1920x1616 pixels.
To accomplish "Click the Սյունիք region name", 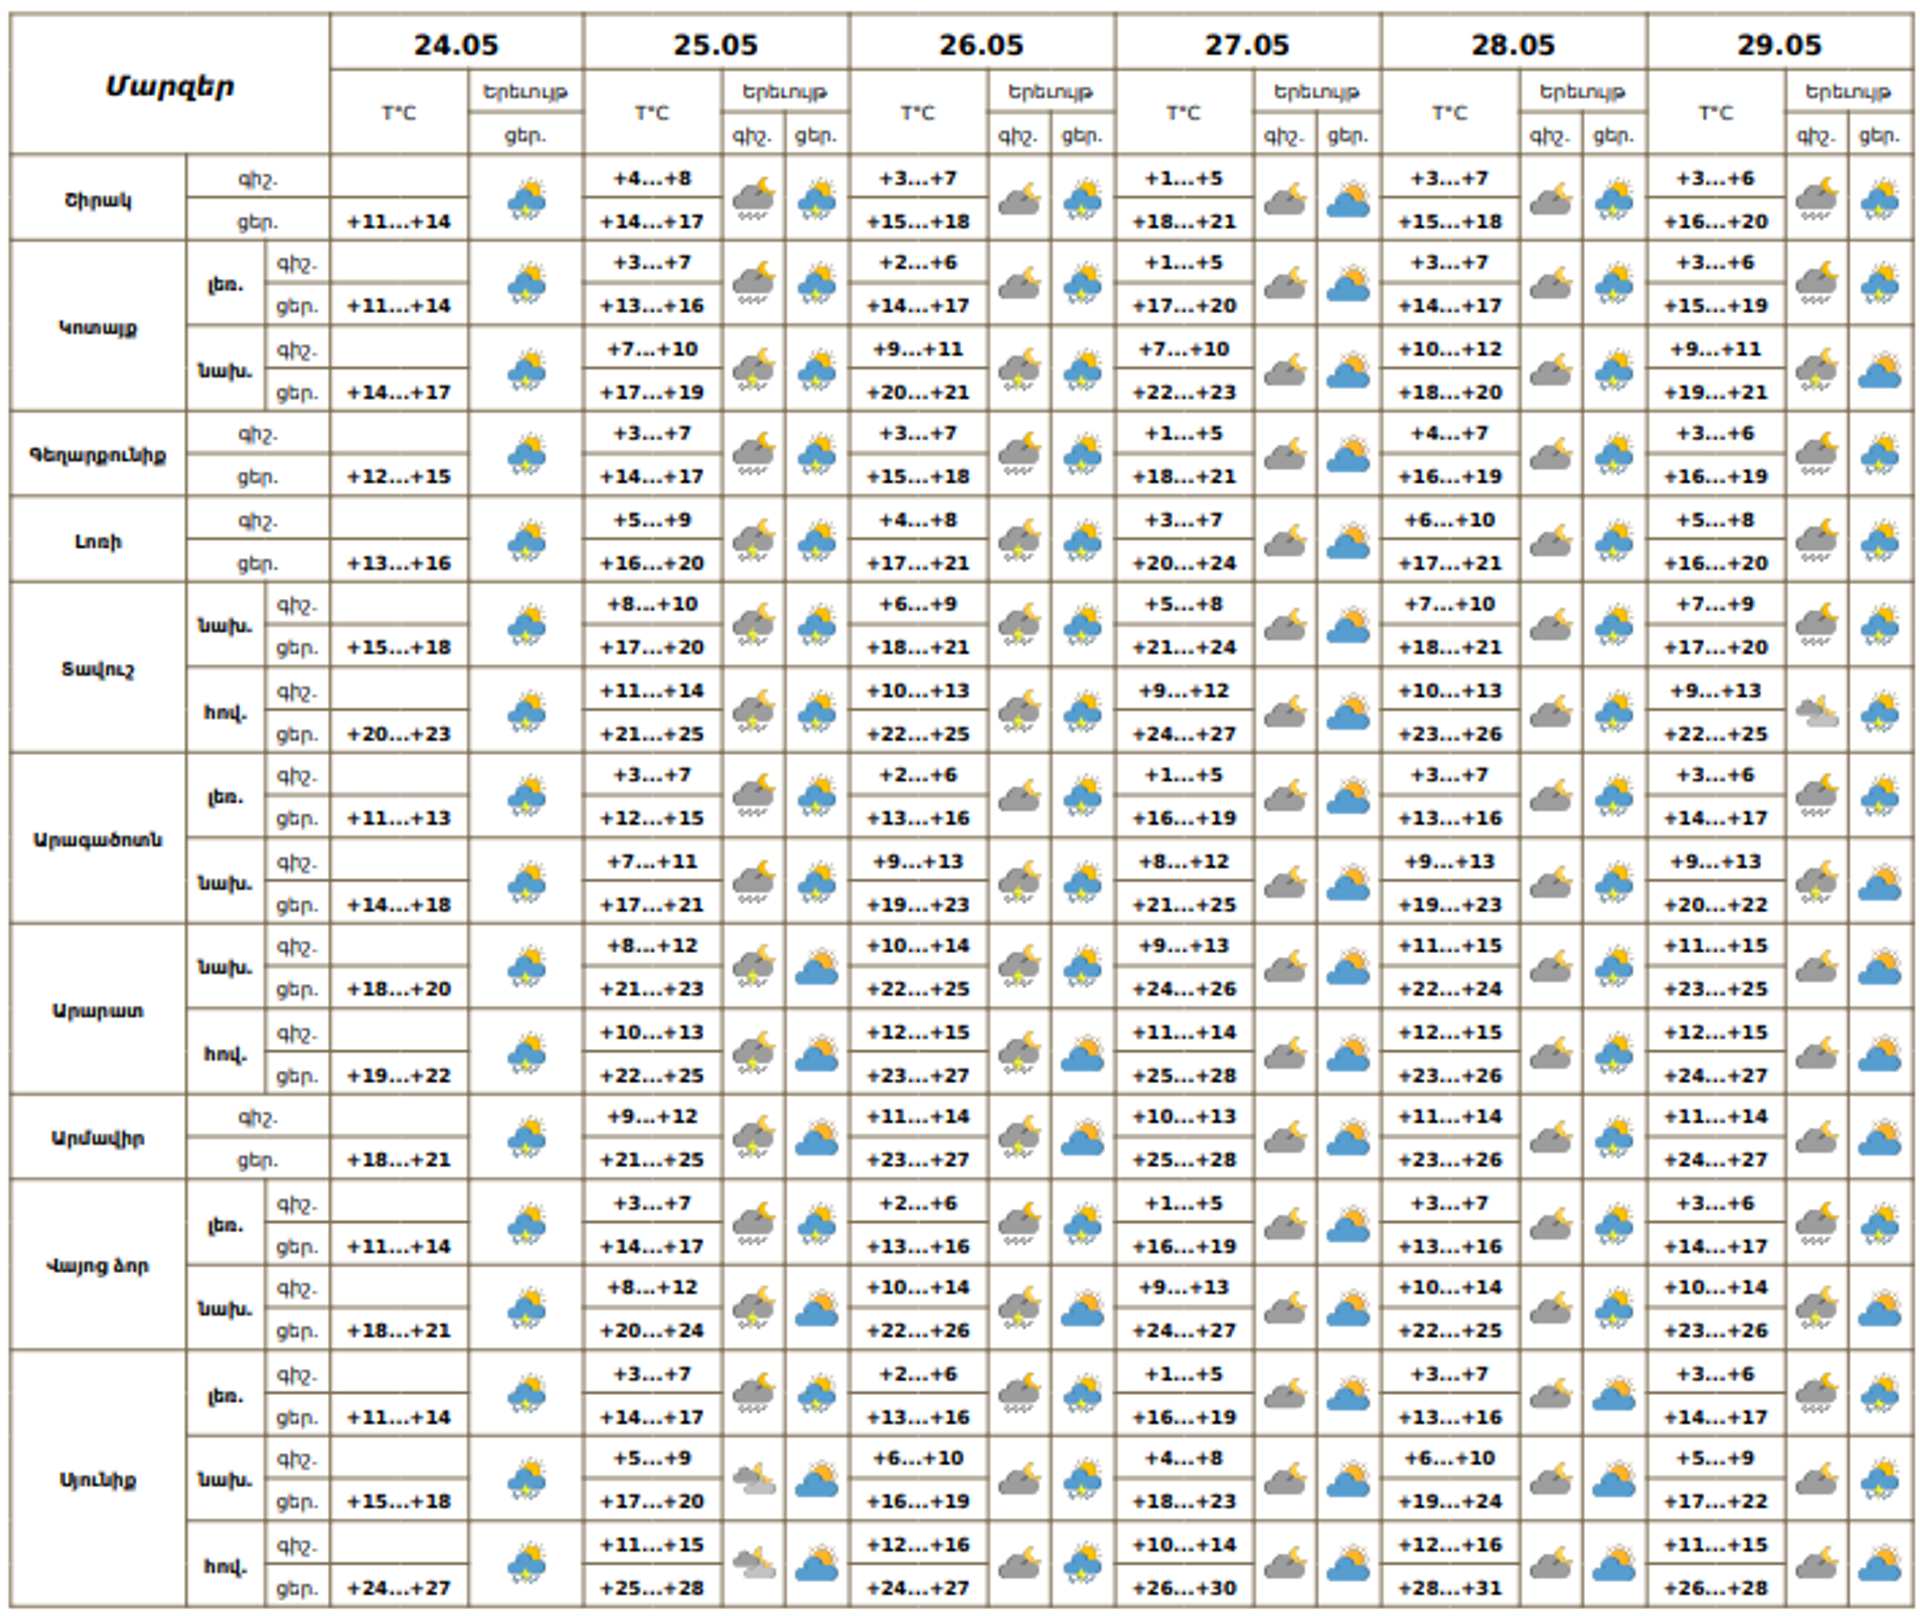I will [98, 1479].
